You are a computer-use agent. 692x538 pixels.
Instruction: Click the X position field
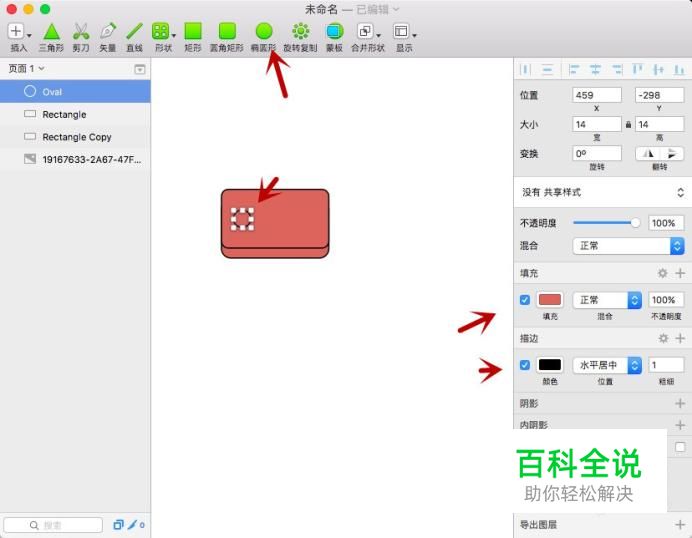[597, 95]
